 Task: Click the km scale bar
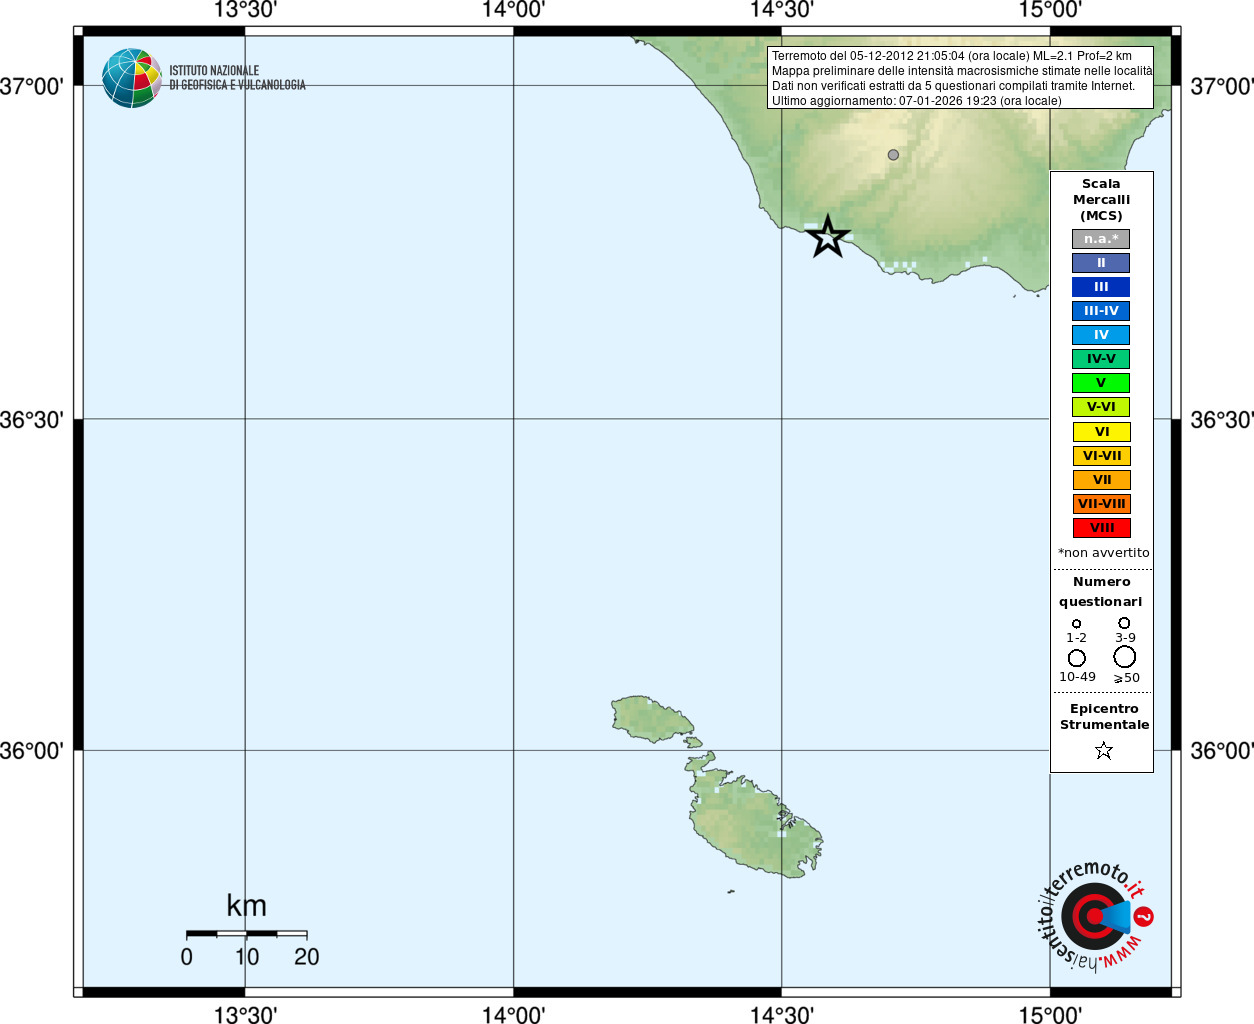click(x=247, y=934)
